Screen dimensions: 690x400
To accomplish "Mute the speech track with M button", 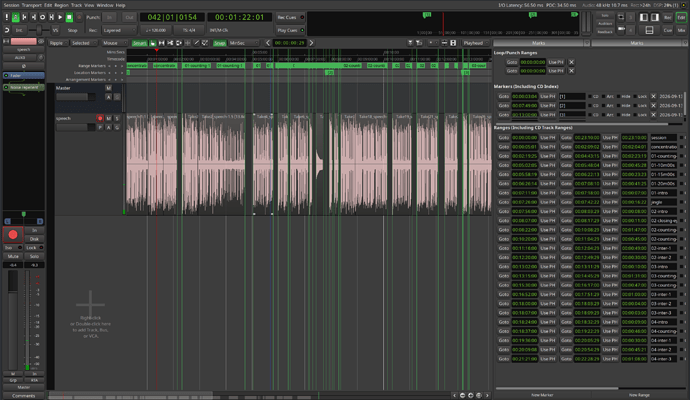I will (x=109, y=118).
